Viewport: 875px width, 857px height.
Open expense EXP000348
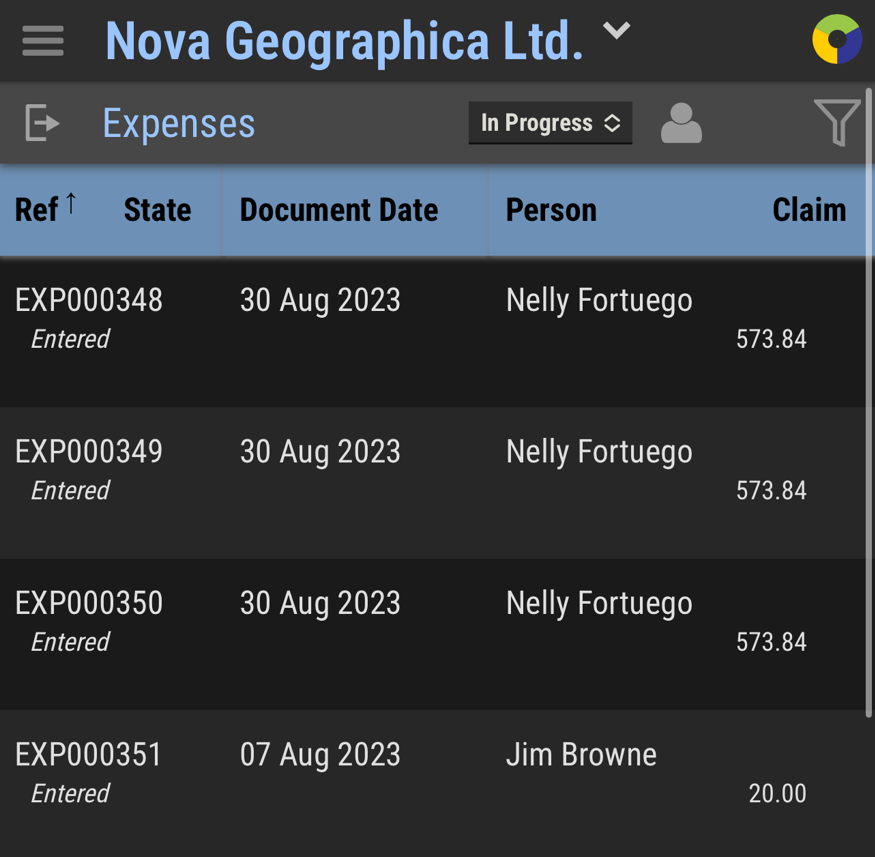(89, 300)
